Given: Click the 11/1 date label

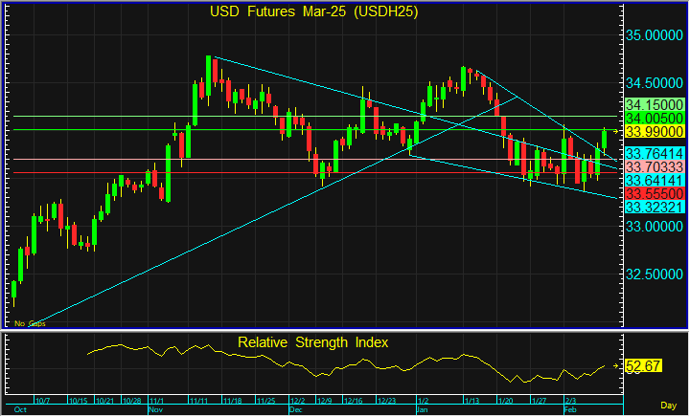Looking at the screenshot, I should (x=157, y=401).
